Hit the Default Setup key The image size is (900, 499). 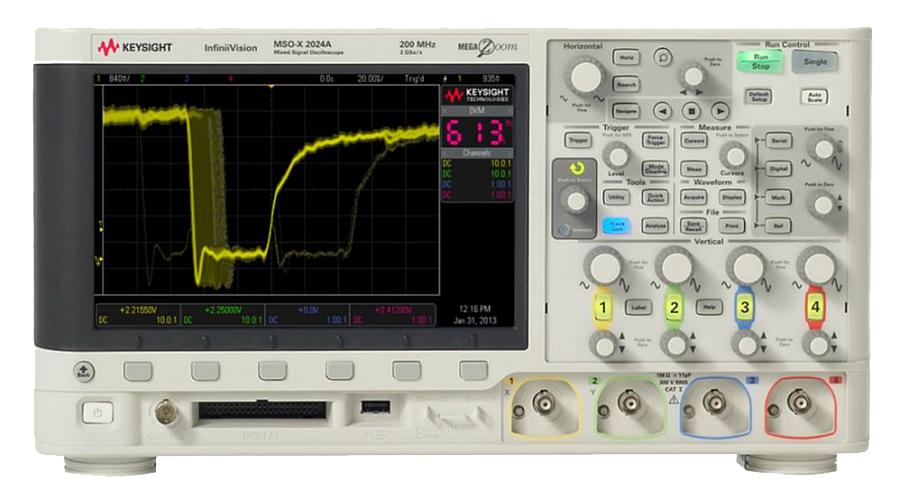759,96
